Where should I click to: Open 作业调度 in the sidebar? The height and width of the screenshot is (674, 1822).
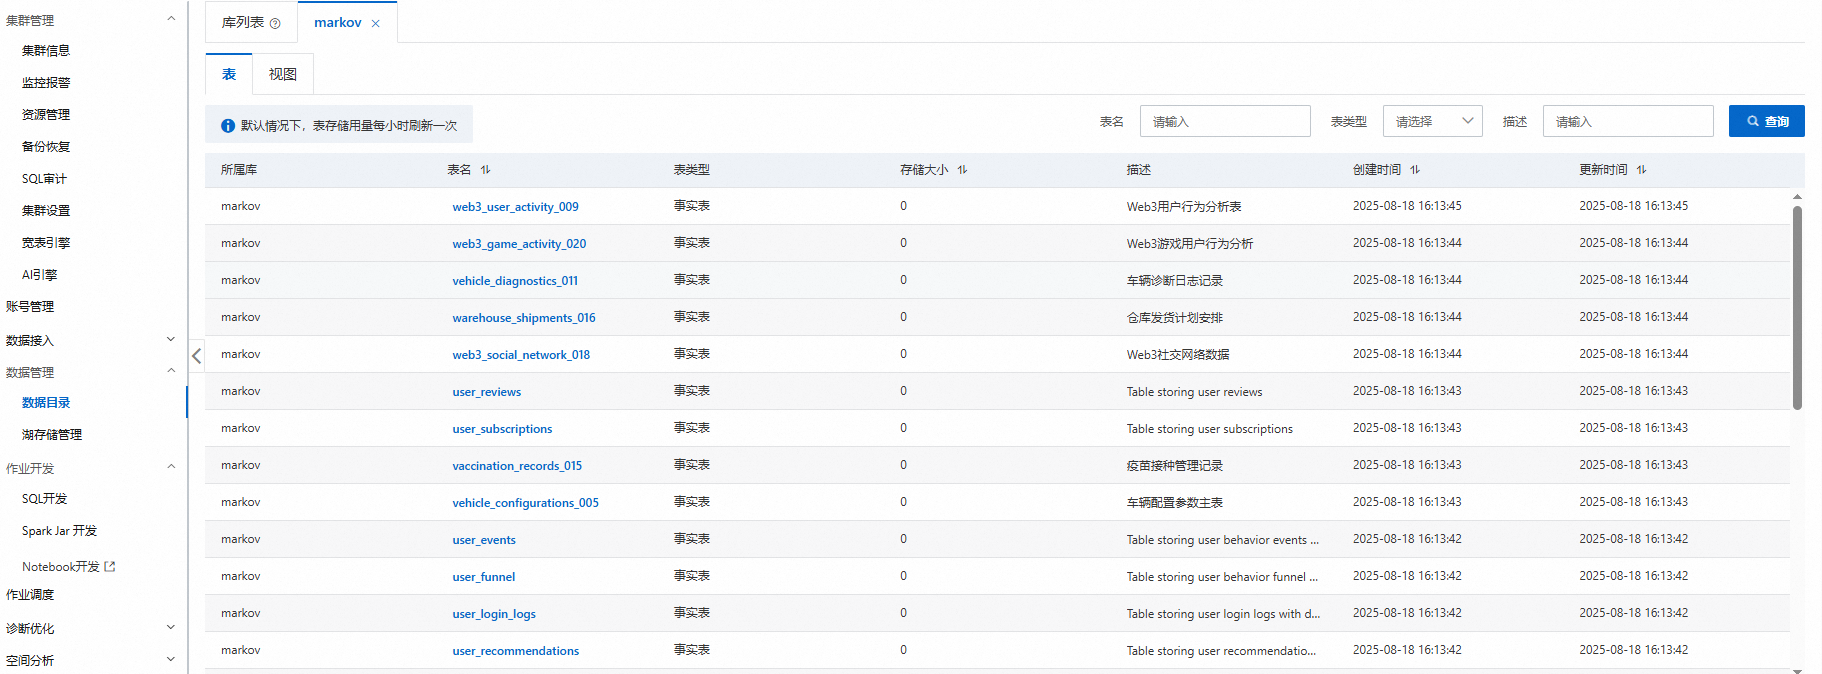(30, 595)
